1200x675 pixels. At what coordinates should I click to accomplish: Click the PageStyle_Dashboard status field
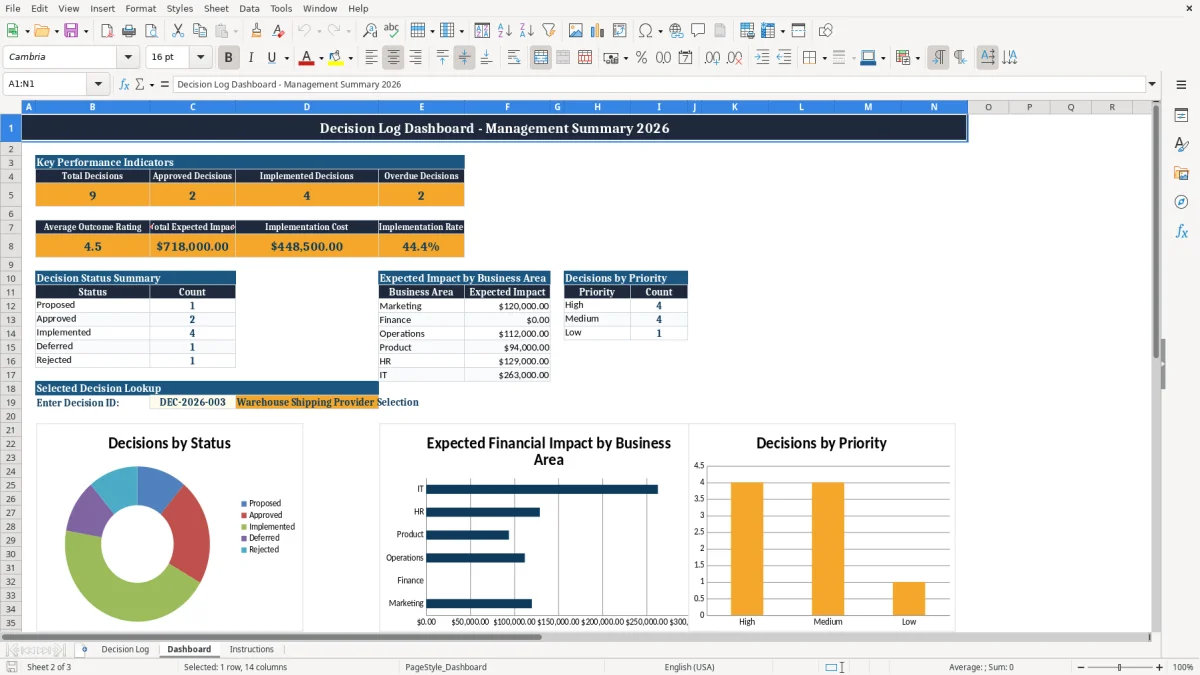446,667
